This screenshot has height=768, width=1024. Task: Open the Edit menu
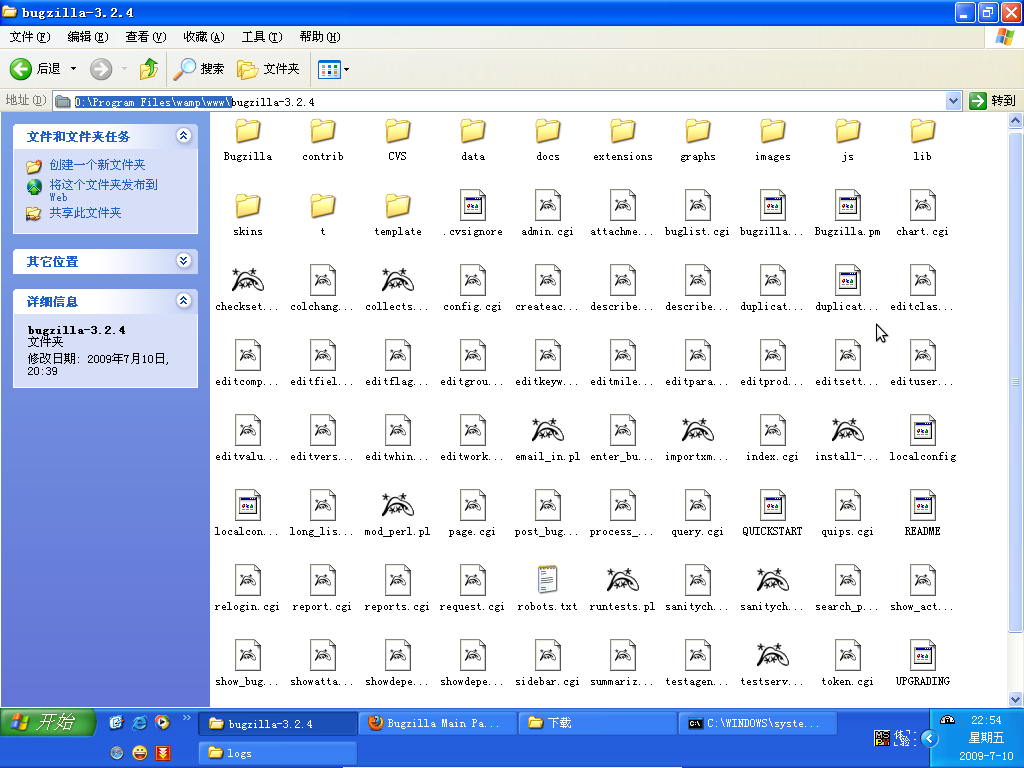pos(88,37)
